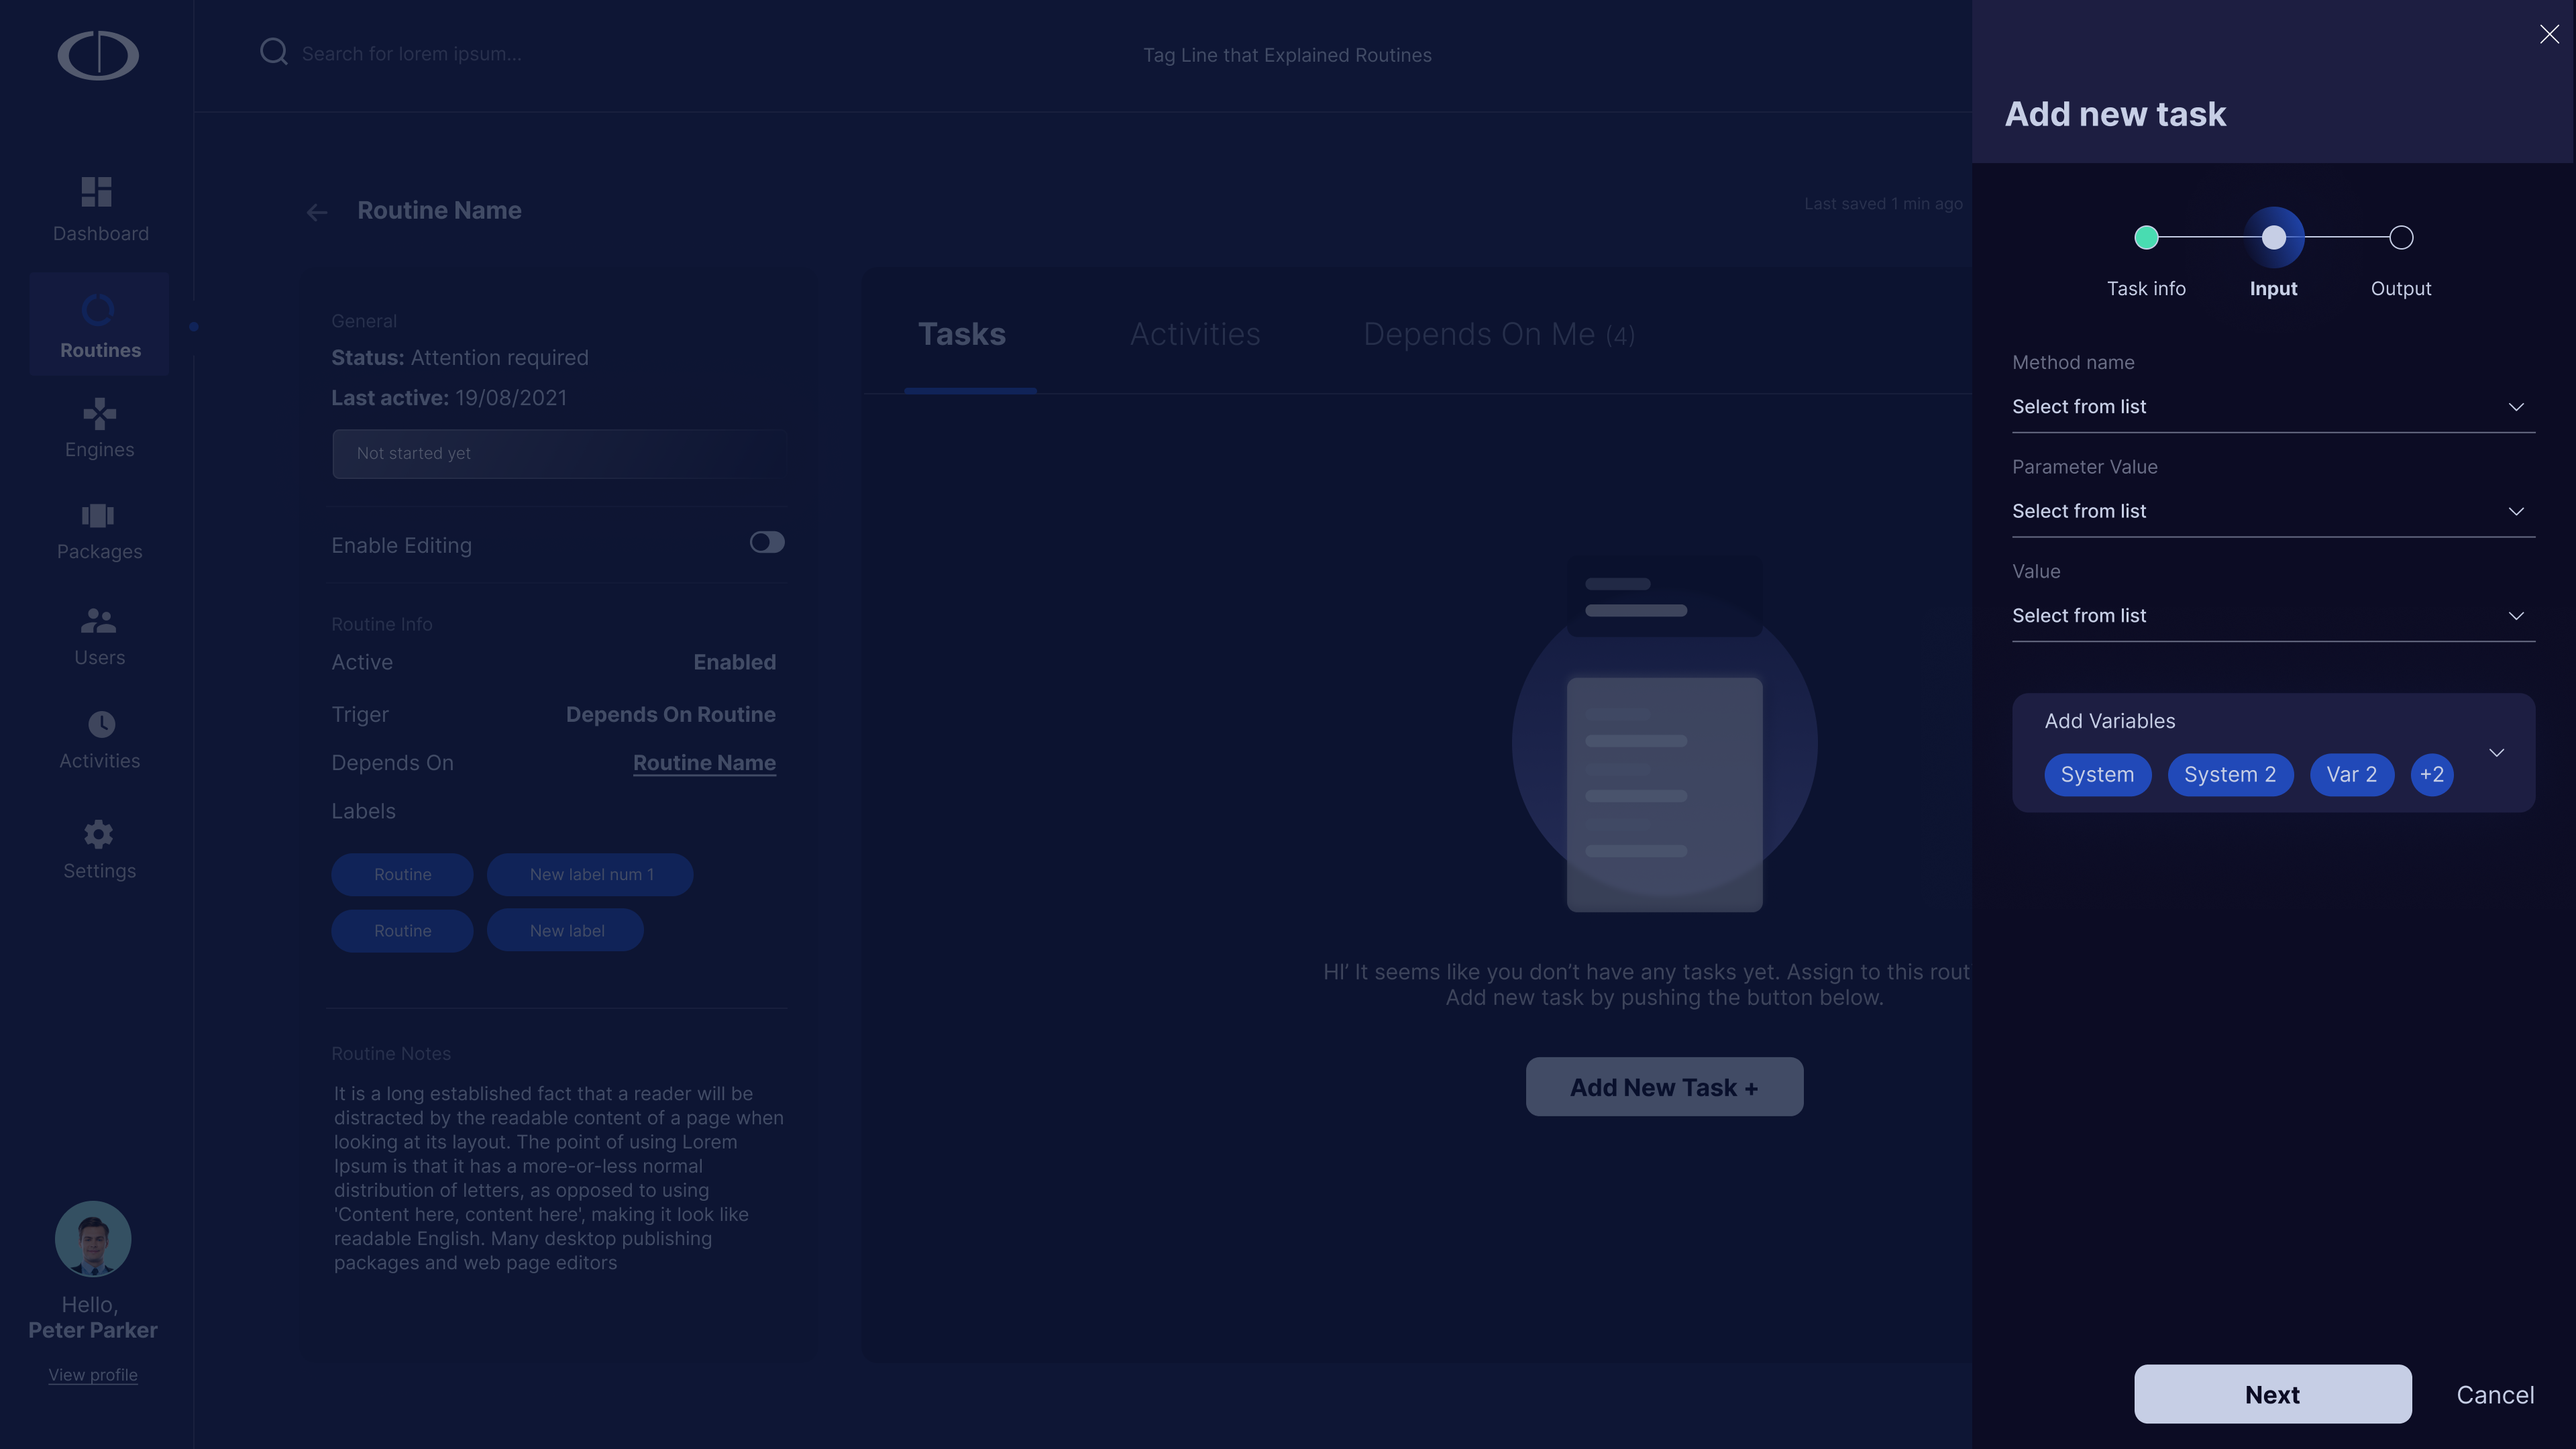This screenshot has height=1449, width=2576.
Task: Open the Method name dropdown
Action: (x=2273, y=407)
